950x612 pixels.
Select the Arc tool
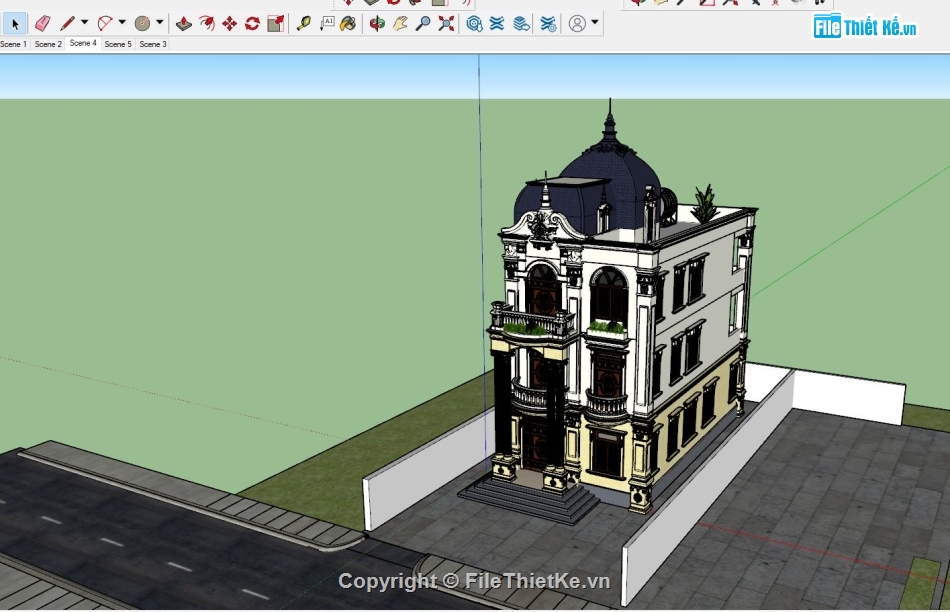[105, 24]
